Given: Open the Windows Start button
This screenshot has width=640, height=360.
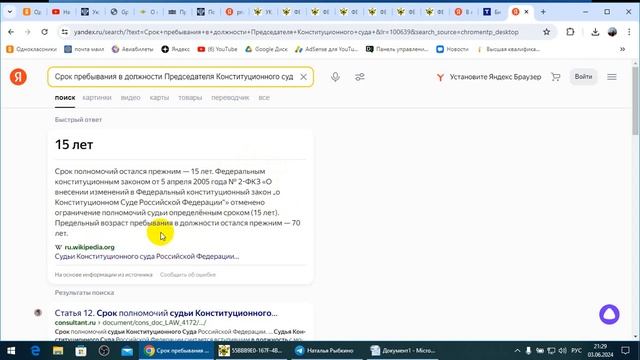Looking at the screenshot, I should [x=11, y=351].
